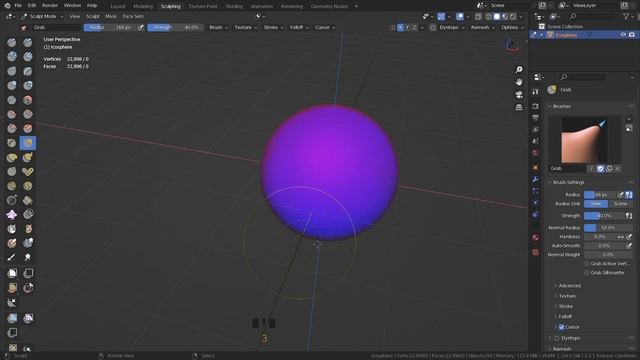The image size is (640, 360).
Task: Open the File menu
Action: [x=18, y=6]
